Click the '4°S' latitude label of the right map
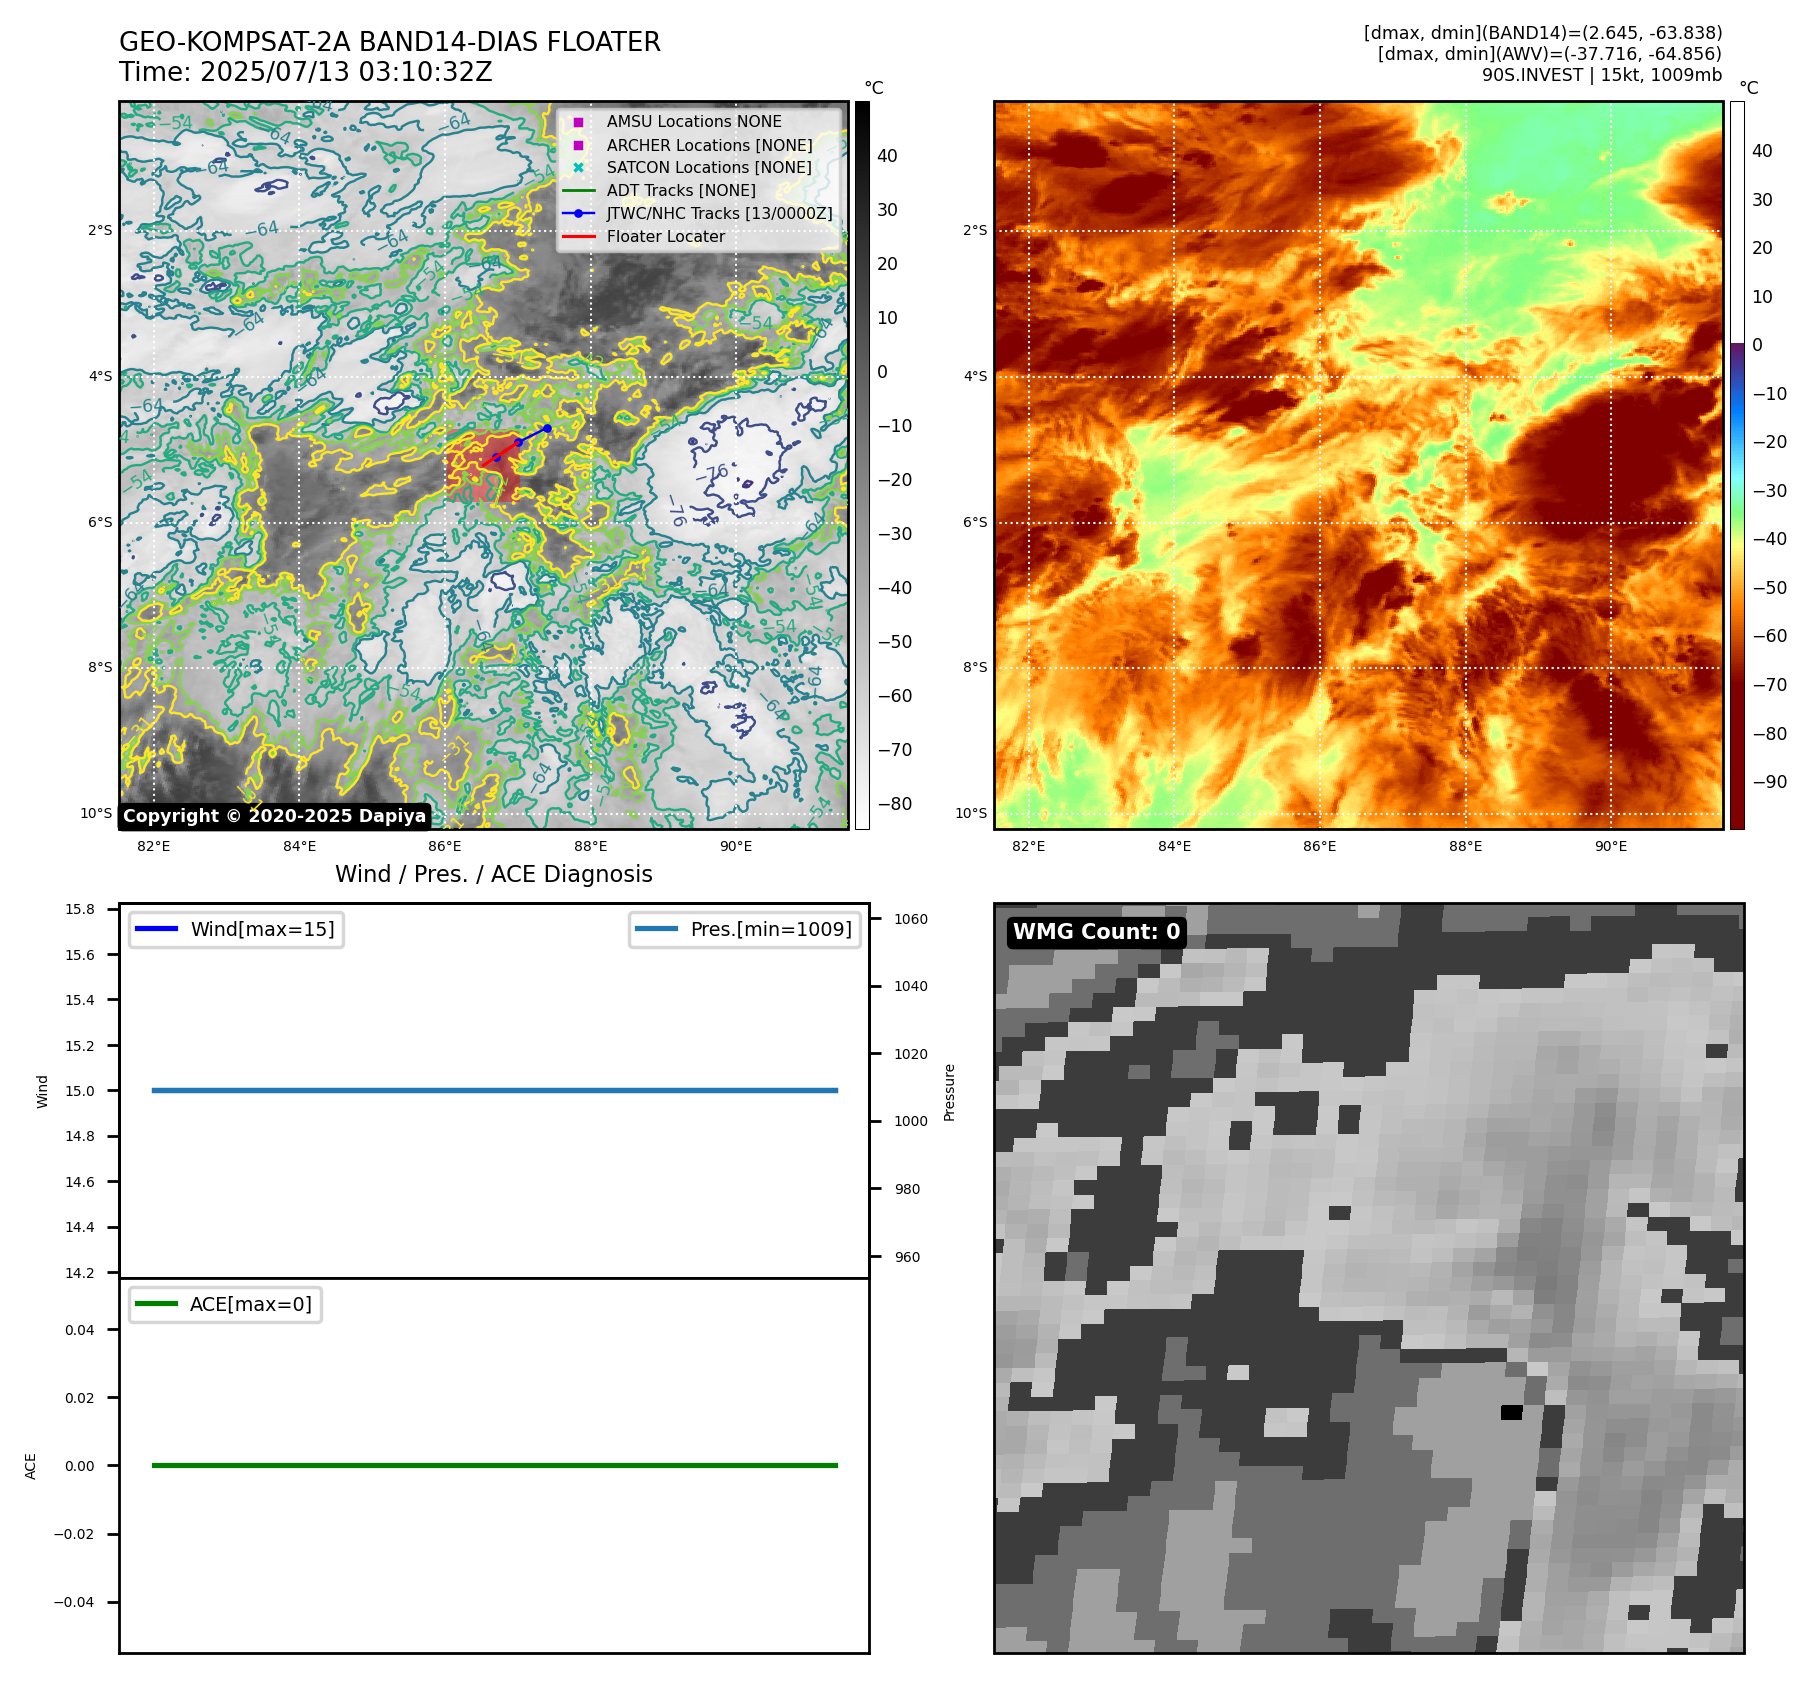The width and height of the screenshot is (1813, 1690). (975, 376)
